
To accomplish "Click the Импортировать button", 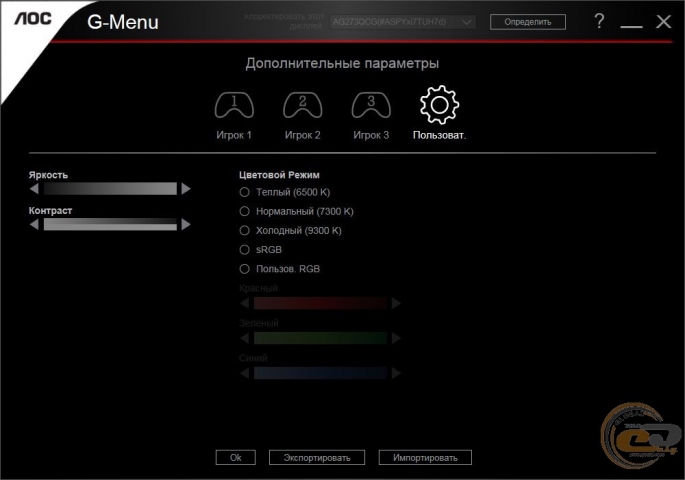I will (x=425, y=458).
